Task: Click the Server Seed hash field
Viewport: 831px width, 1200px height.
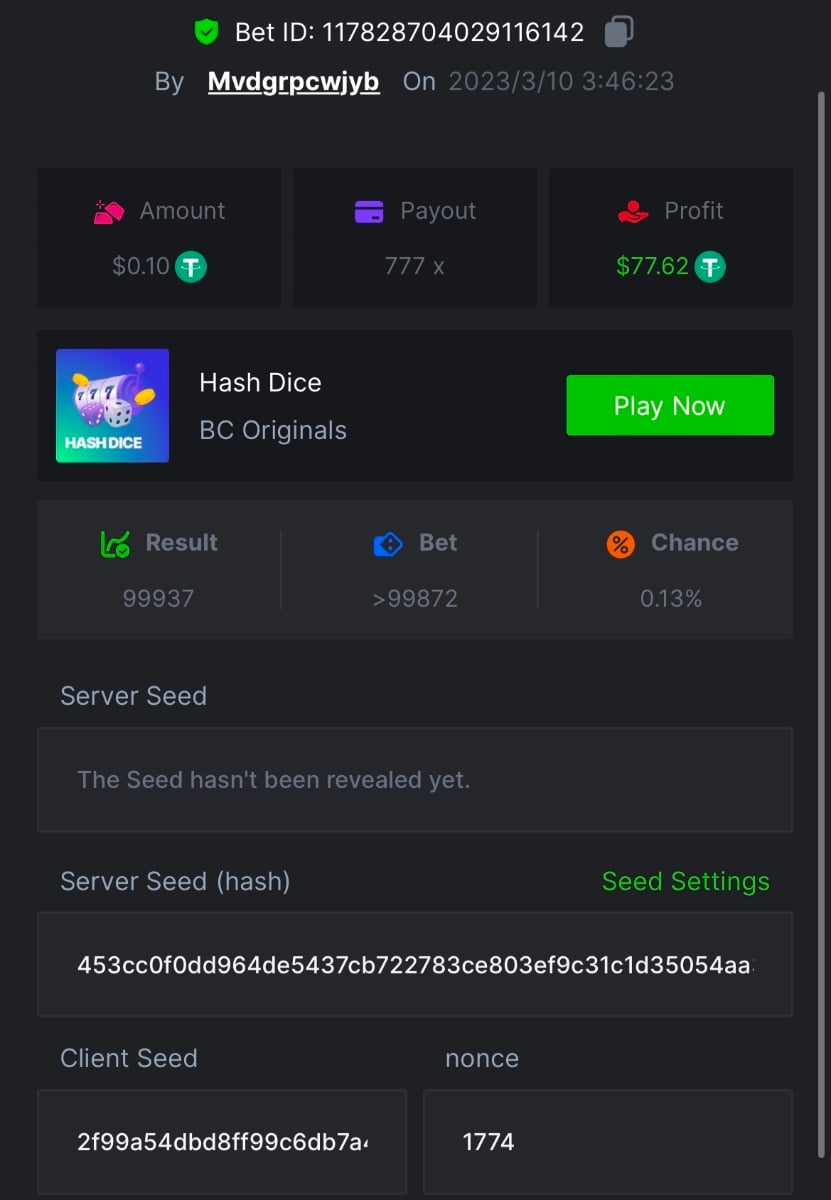Action: [x=414, y=965]
